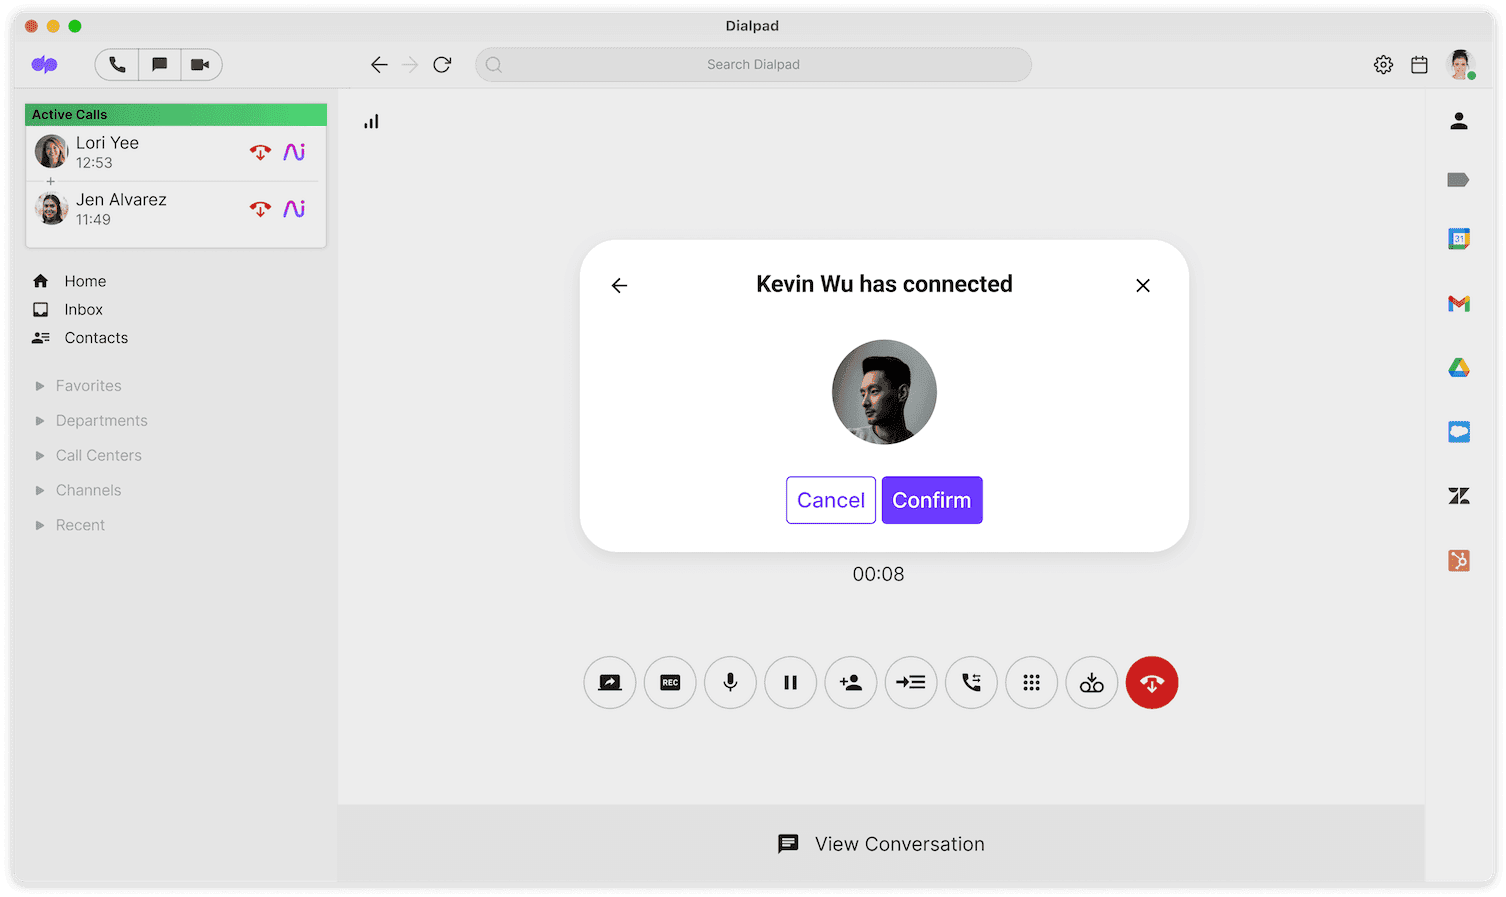Image resolution: width=1506 pixels, height=897 pixels.
Task: Open the Zendesk integration
Action: [x=1459, y=495]
